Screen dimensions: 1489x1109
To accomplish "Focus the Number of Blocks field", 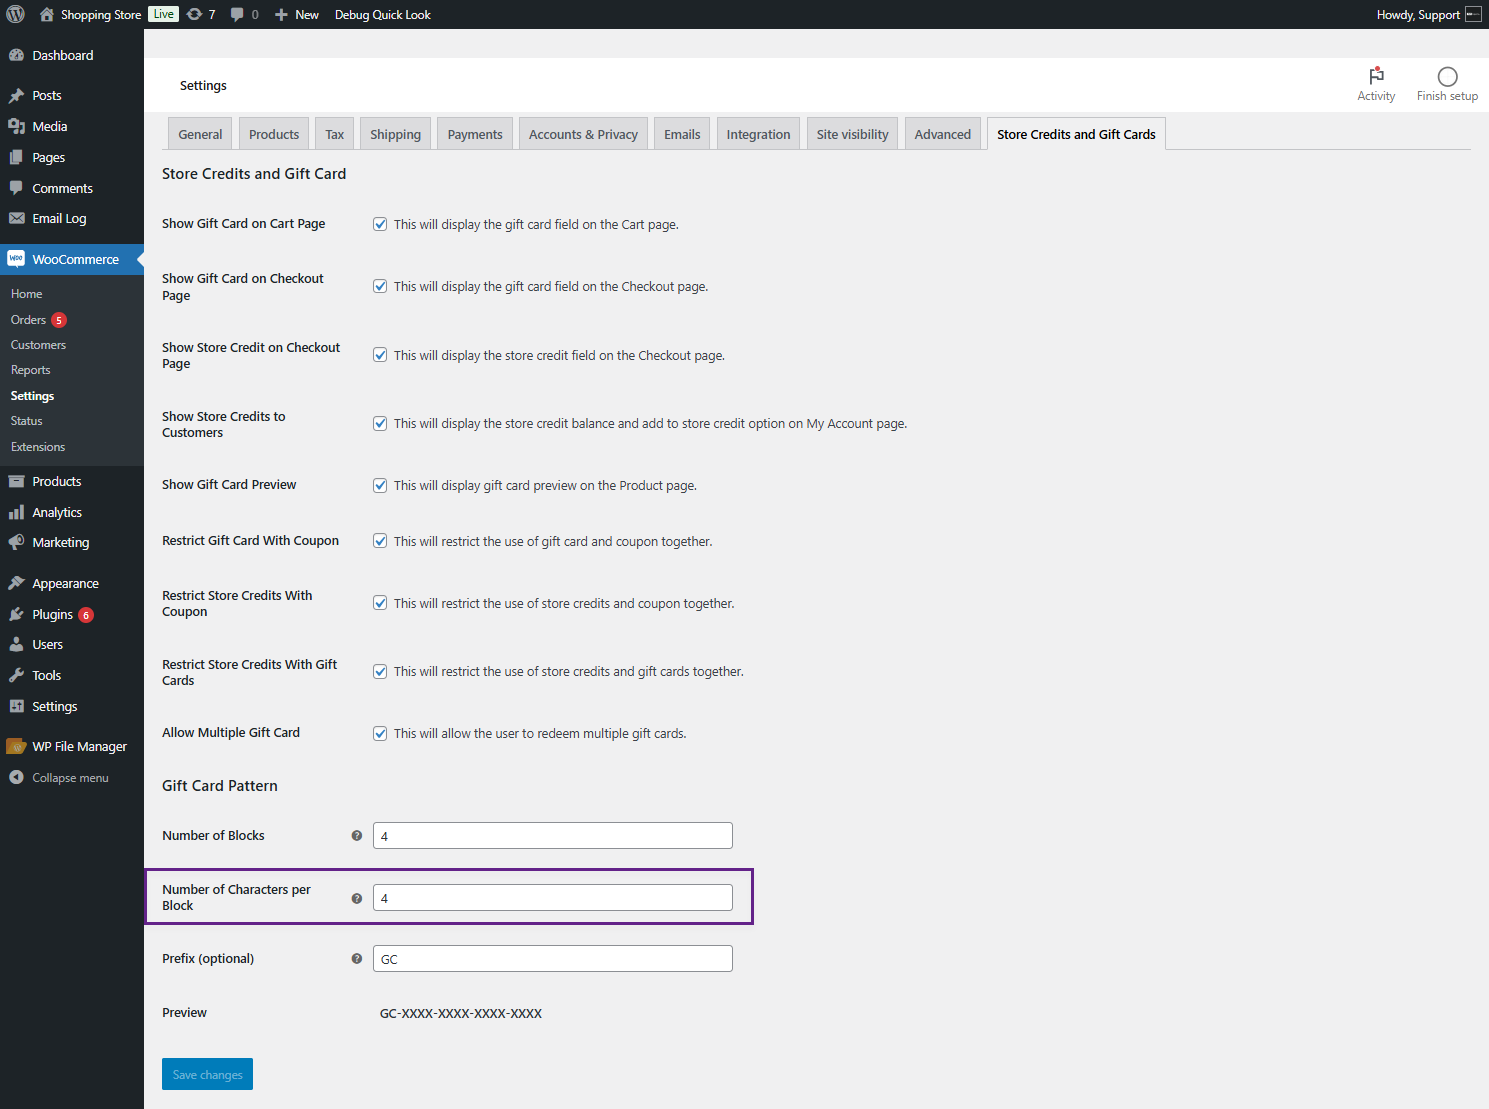I will click(553, 836).
